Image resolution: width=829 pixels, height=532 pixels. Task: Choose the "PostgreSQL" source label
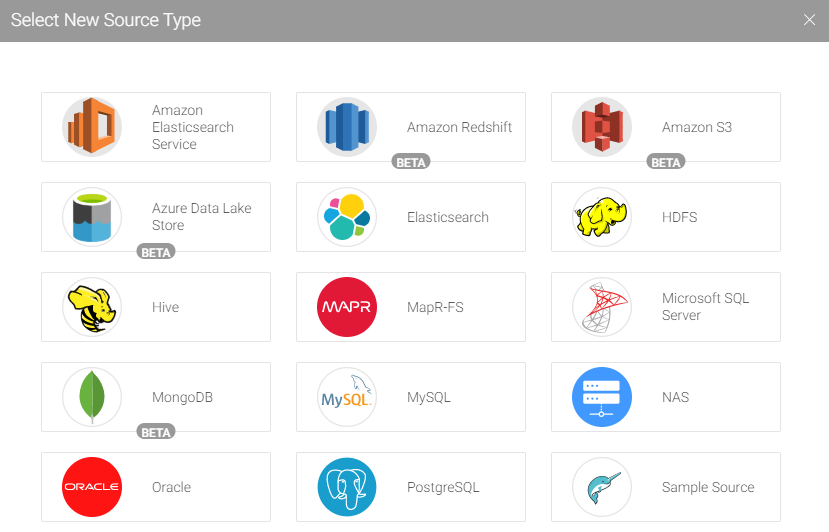[443, 487]
